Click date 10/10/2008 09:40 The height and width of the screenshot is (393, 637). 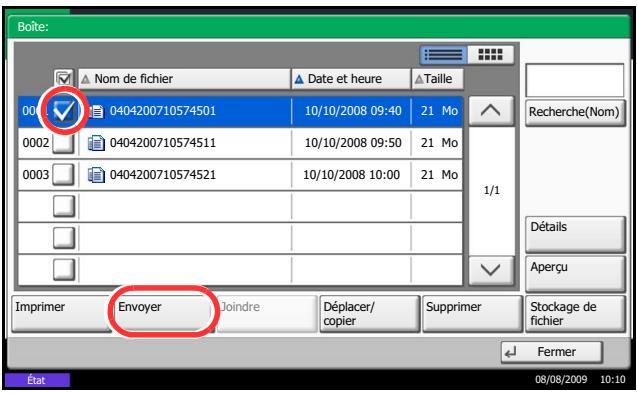353,111
